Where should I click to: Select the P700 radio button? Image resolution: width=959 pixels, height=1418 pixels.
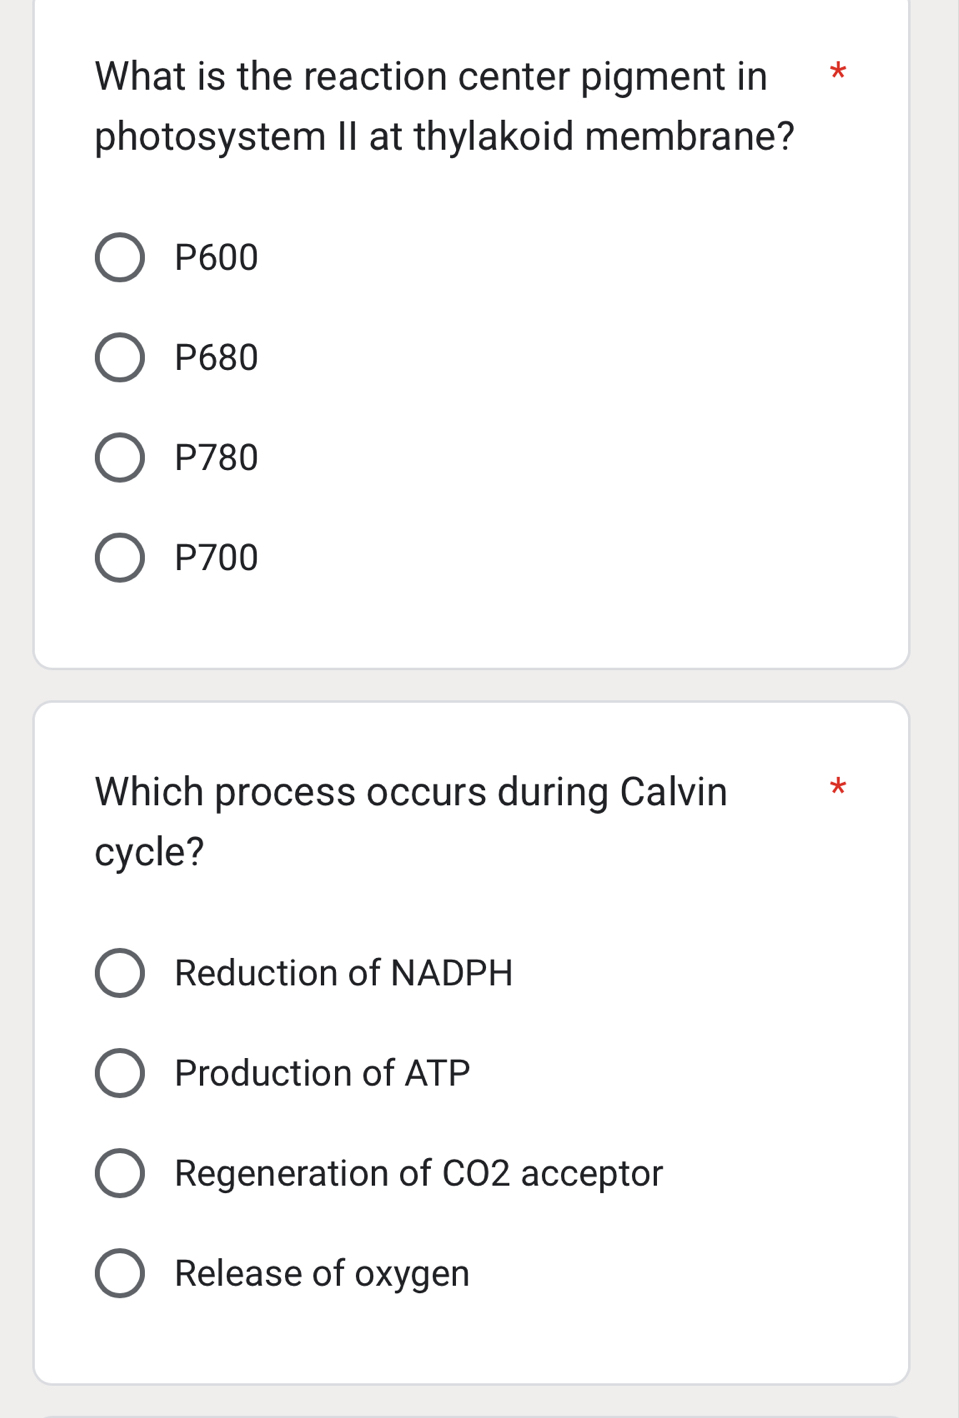click(119, 557)
